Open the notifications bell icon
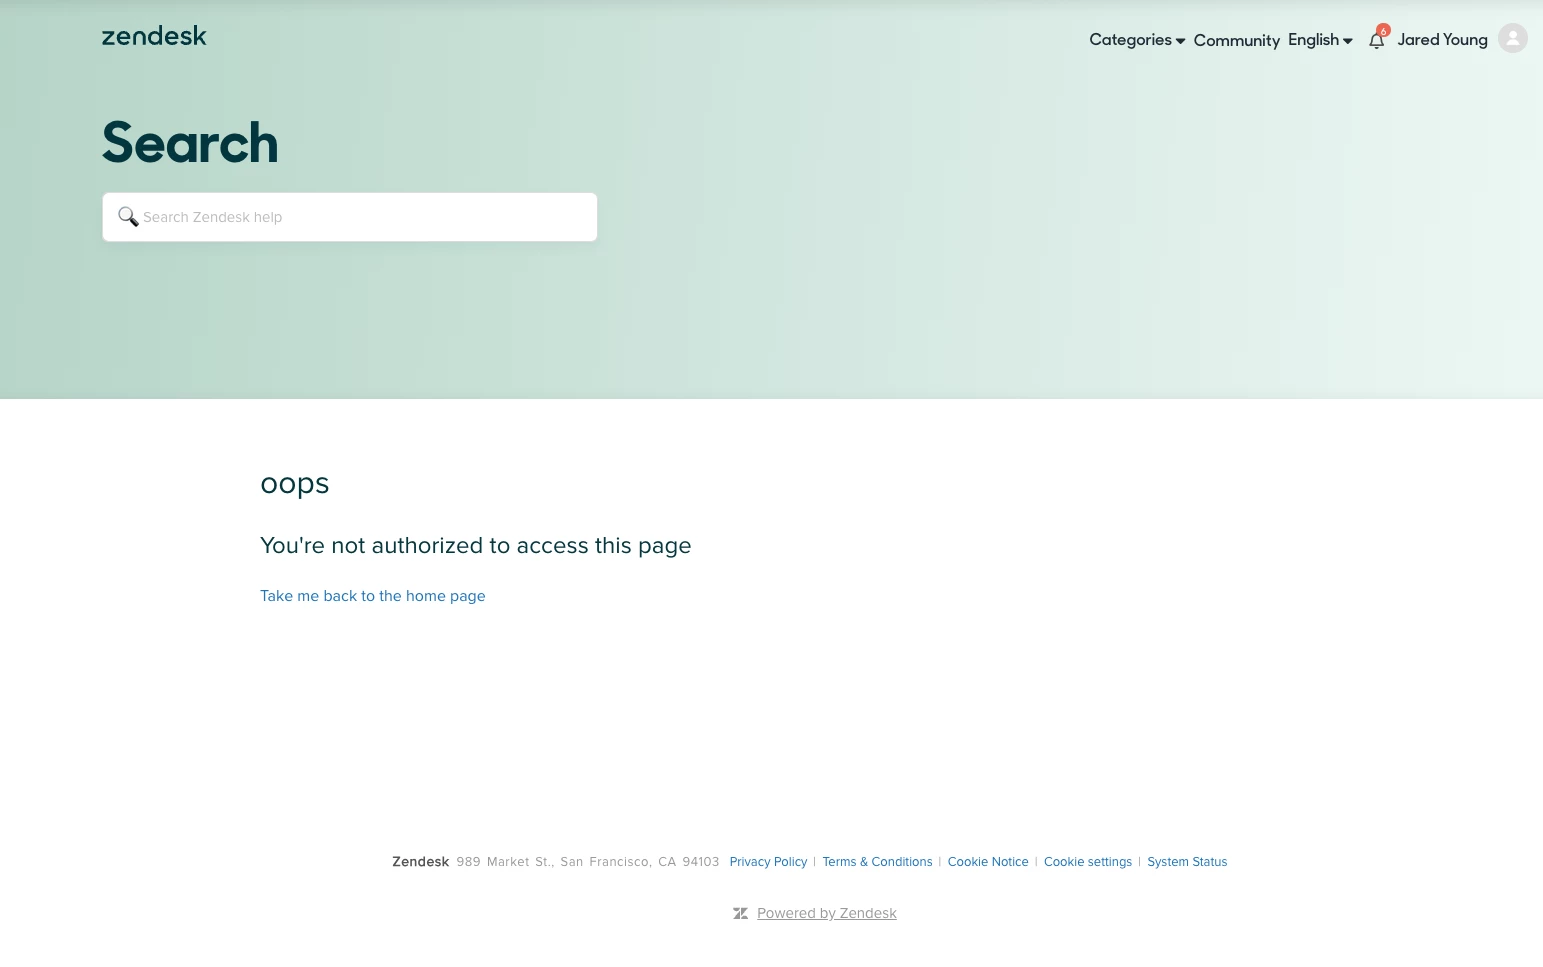 coord(1377,40)
